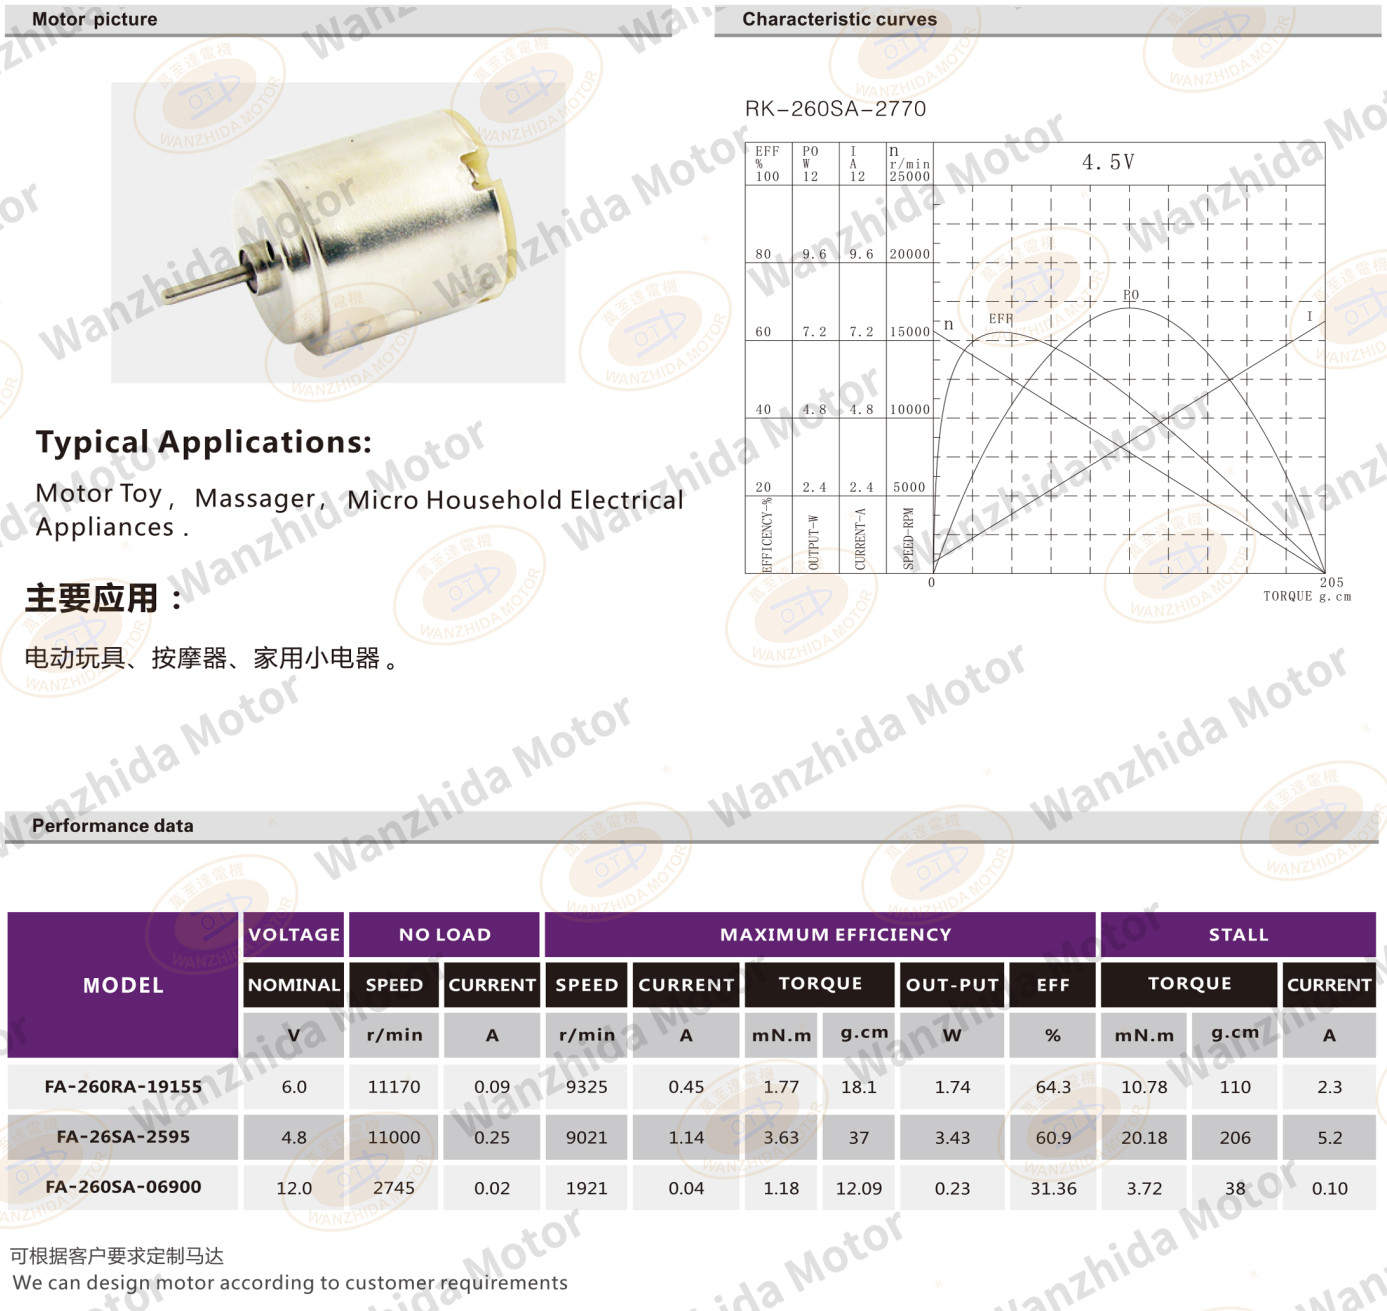Click the '9021' speed cell
Image resolution: width=1387 pixels, height=1311 pixels.
(x=587, y=1138)
